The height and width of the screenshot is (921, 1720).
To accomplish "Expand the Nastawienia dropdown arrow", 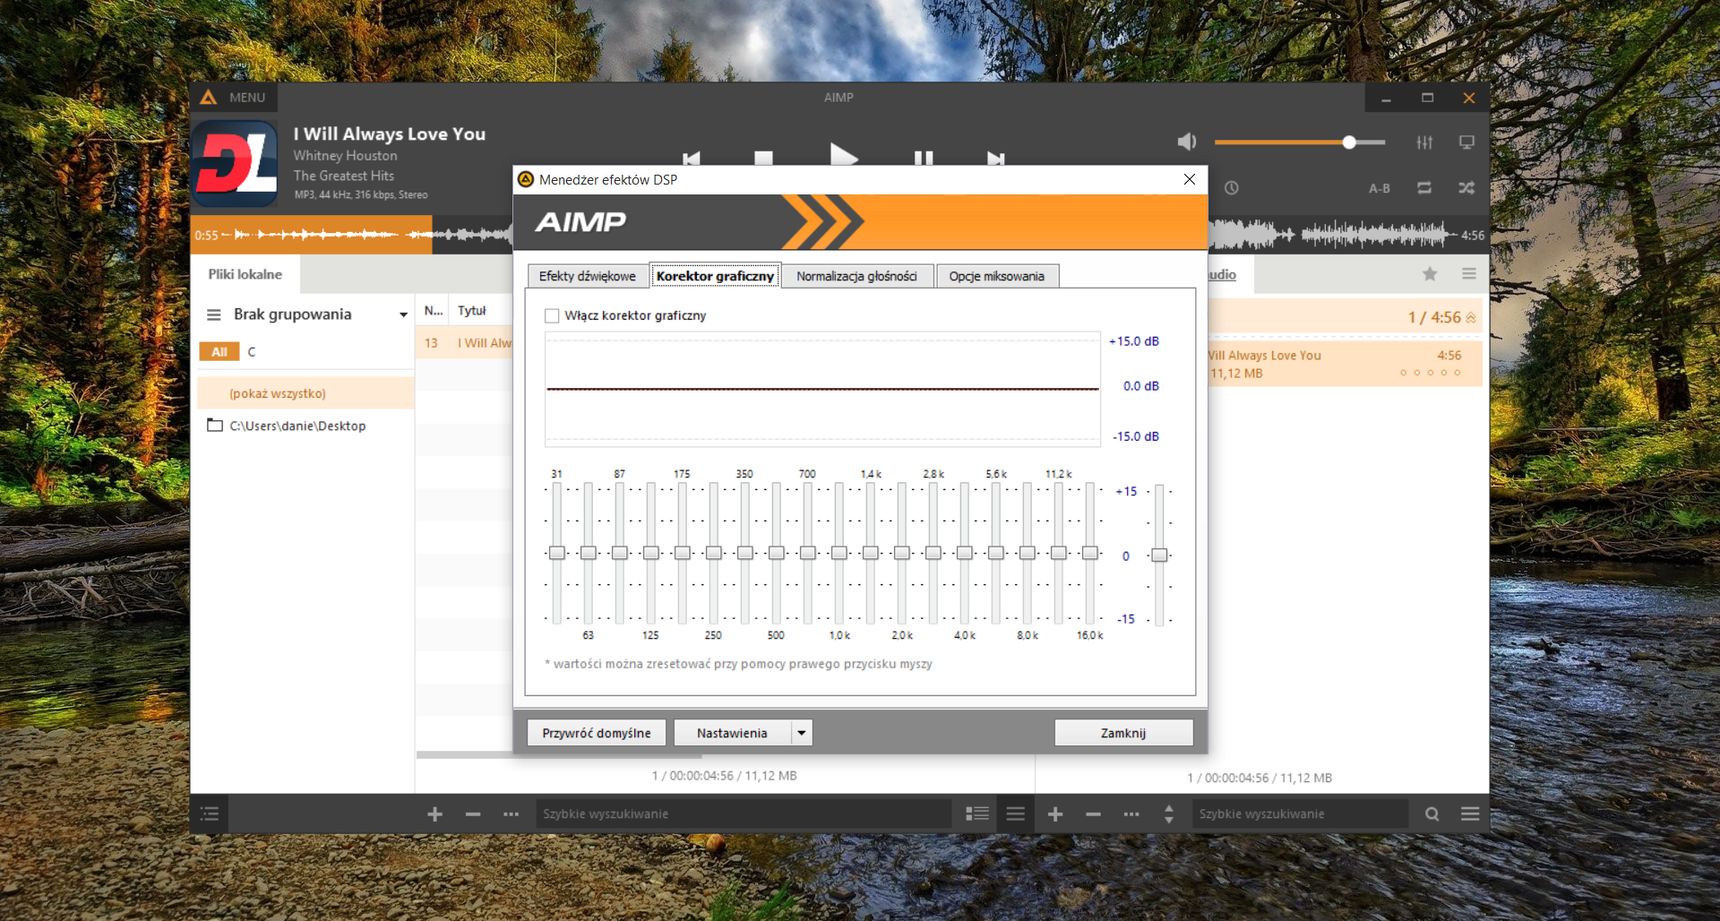I will 801,733.
